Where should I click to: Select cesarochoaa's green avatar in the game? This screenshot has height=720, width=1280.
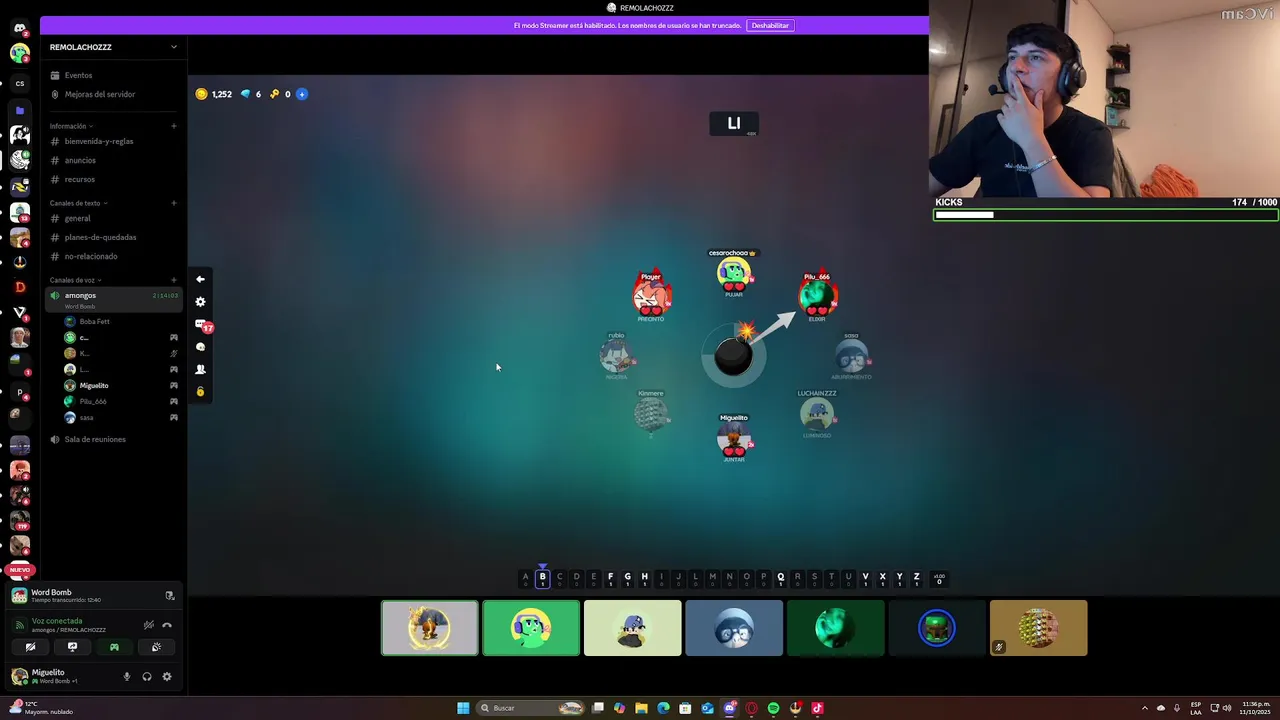click(733, 272)
